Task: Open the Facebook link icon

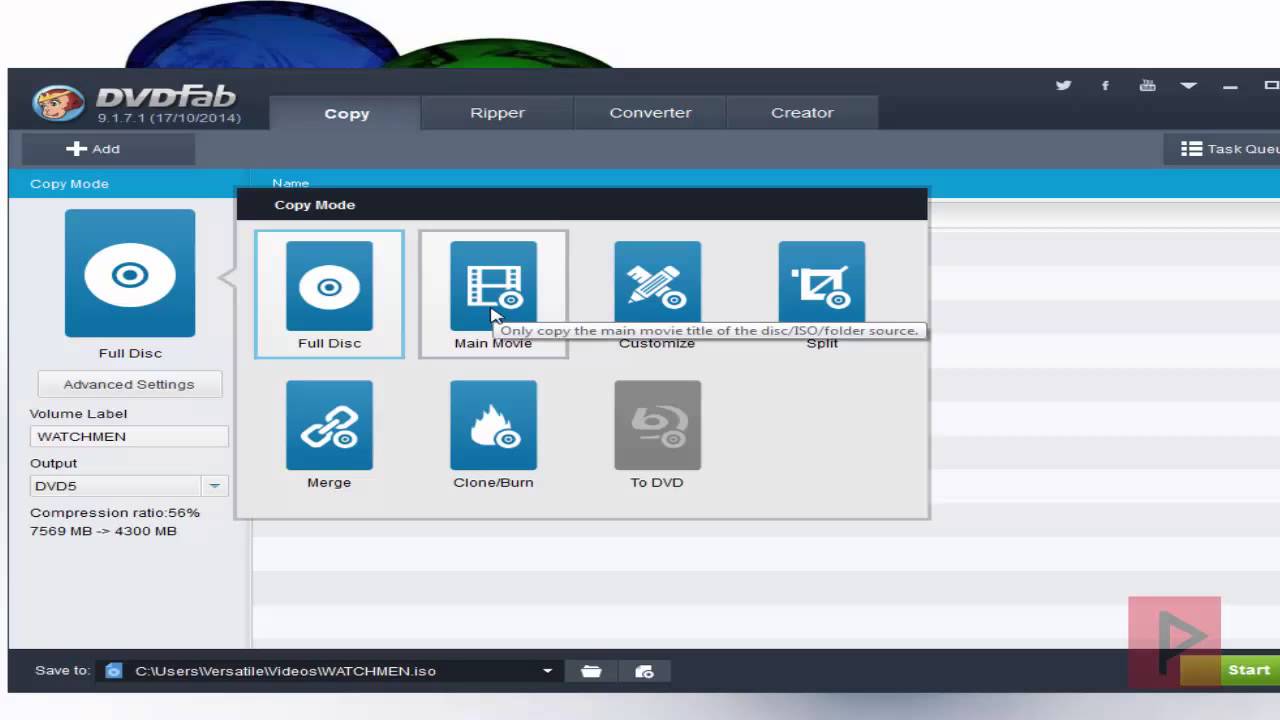Action: 1105,86
